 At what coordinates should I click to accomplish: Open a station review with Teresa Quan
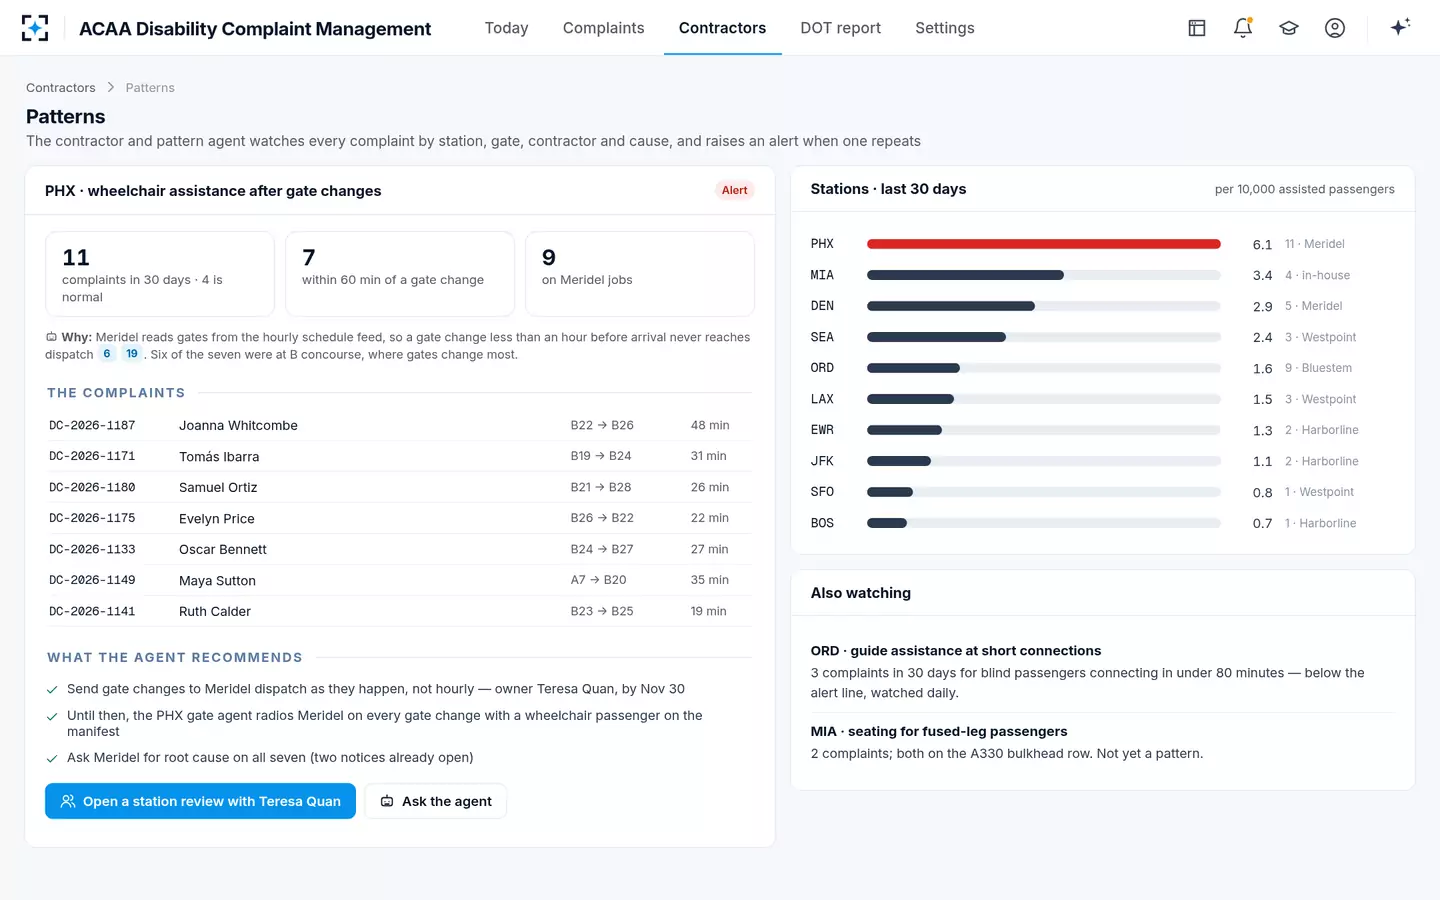(200, 801)
